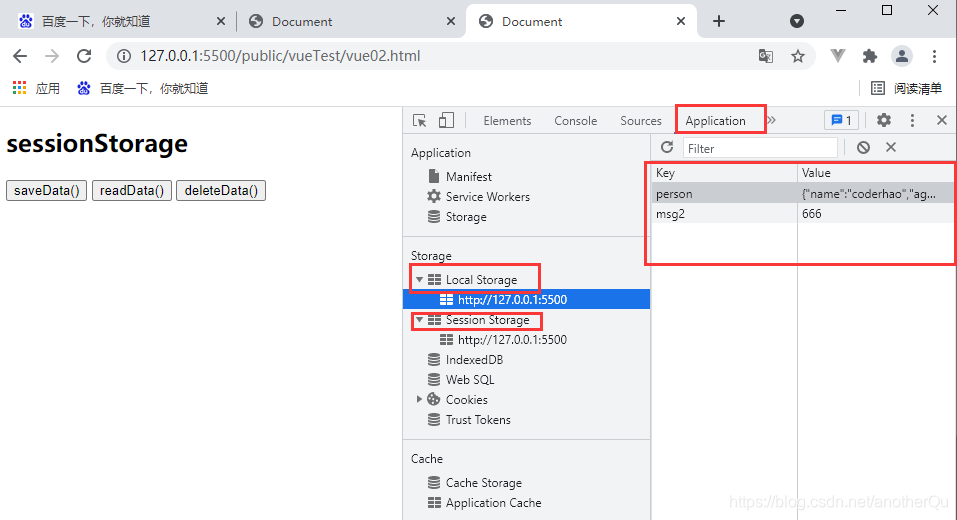Open the Chrome profile avatar
Image resolution: width=957 pixels, height=520 pixels.
pyautogui.click(x=901, y=56)
